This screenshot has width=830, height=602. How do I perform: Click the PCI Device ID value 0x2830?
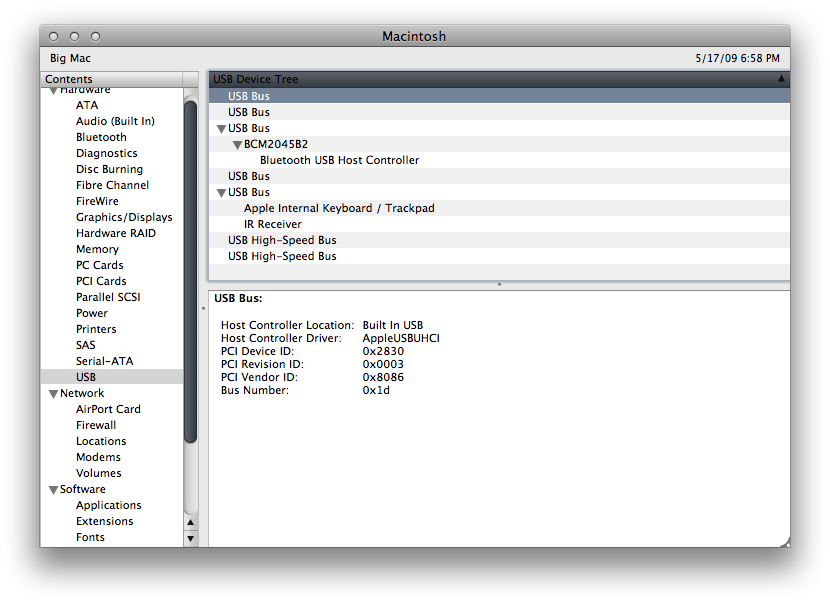point(383,351)
